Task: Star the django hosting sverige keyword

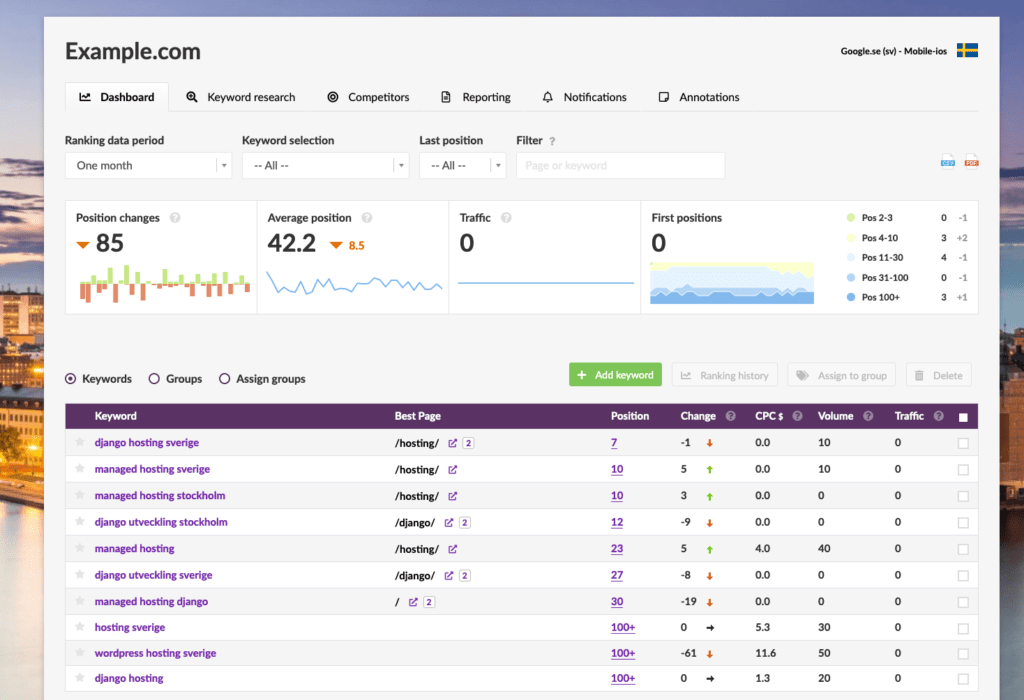Action: pyautogui.click(x=80, y=442)
